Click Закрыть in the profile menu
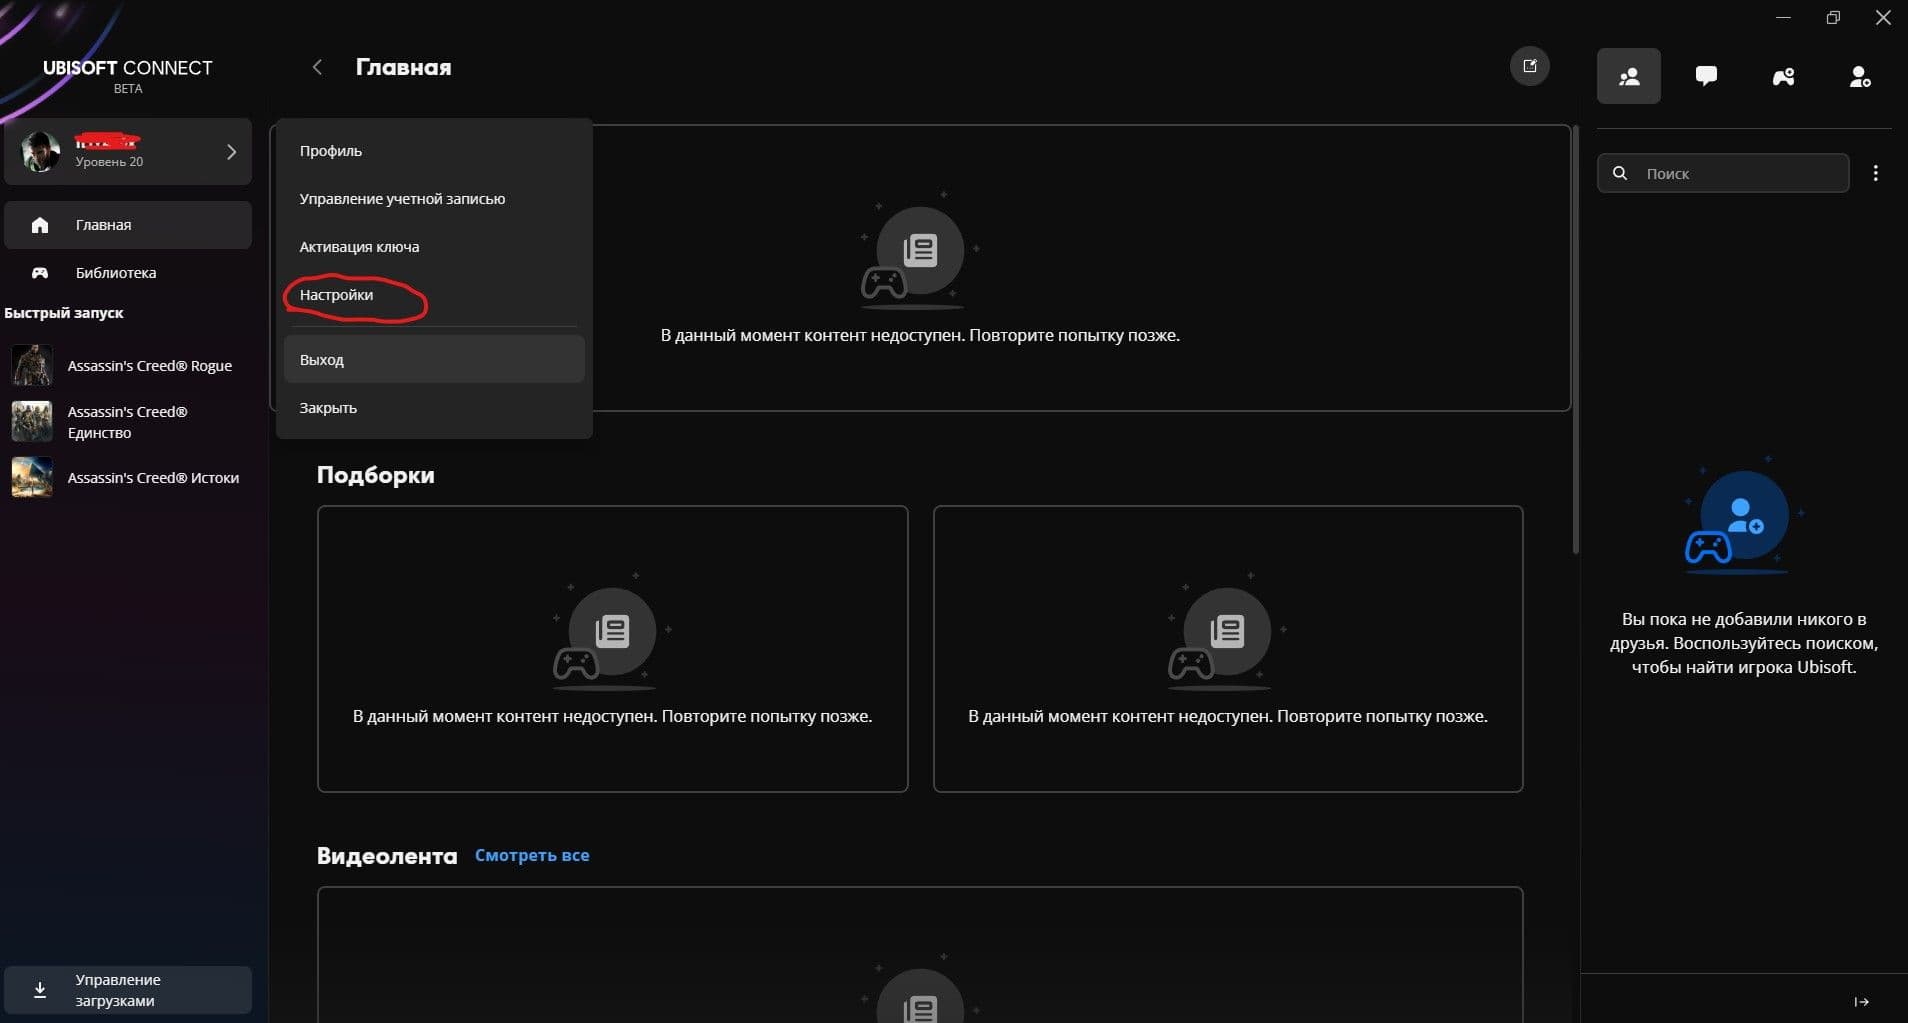 tap(328, 408)
